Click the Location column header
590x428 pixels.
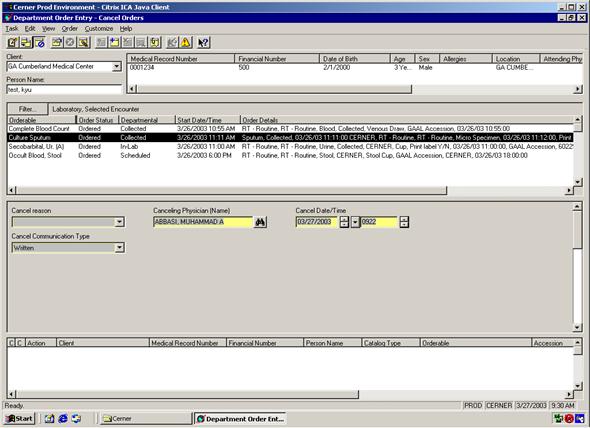pyautogui.click(x=516, y=59)
